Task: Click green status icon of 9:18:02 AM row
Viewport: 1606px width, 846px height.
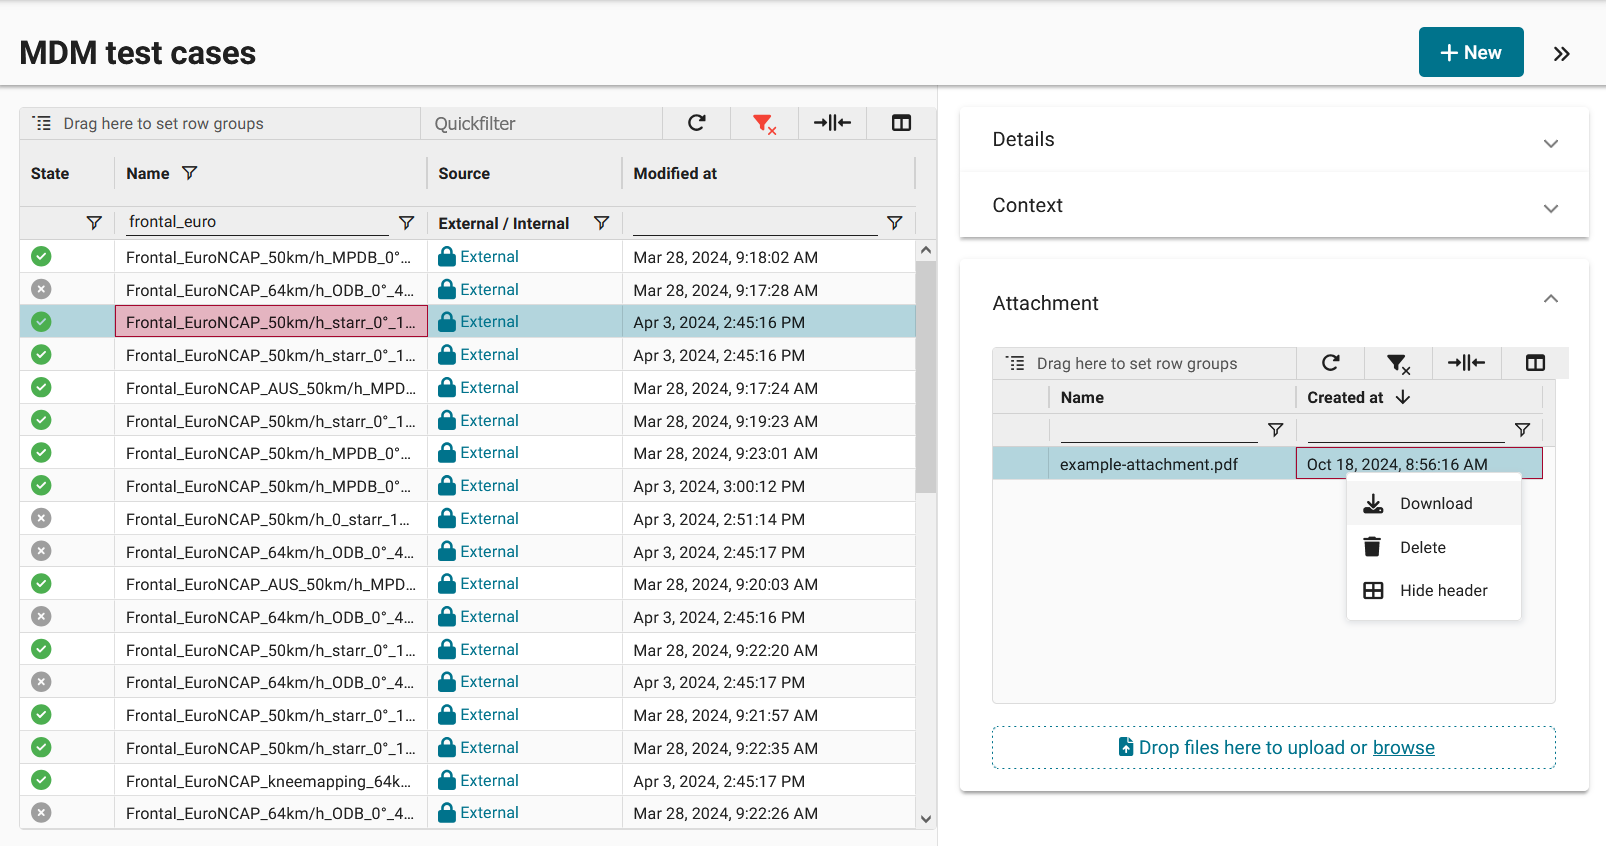Action: 41,256
